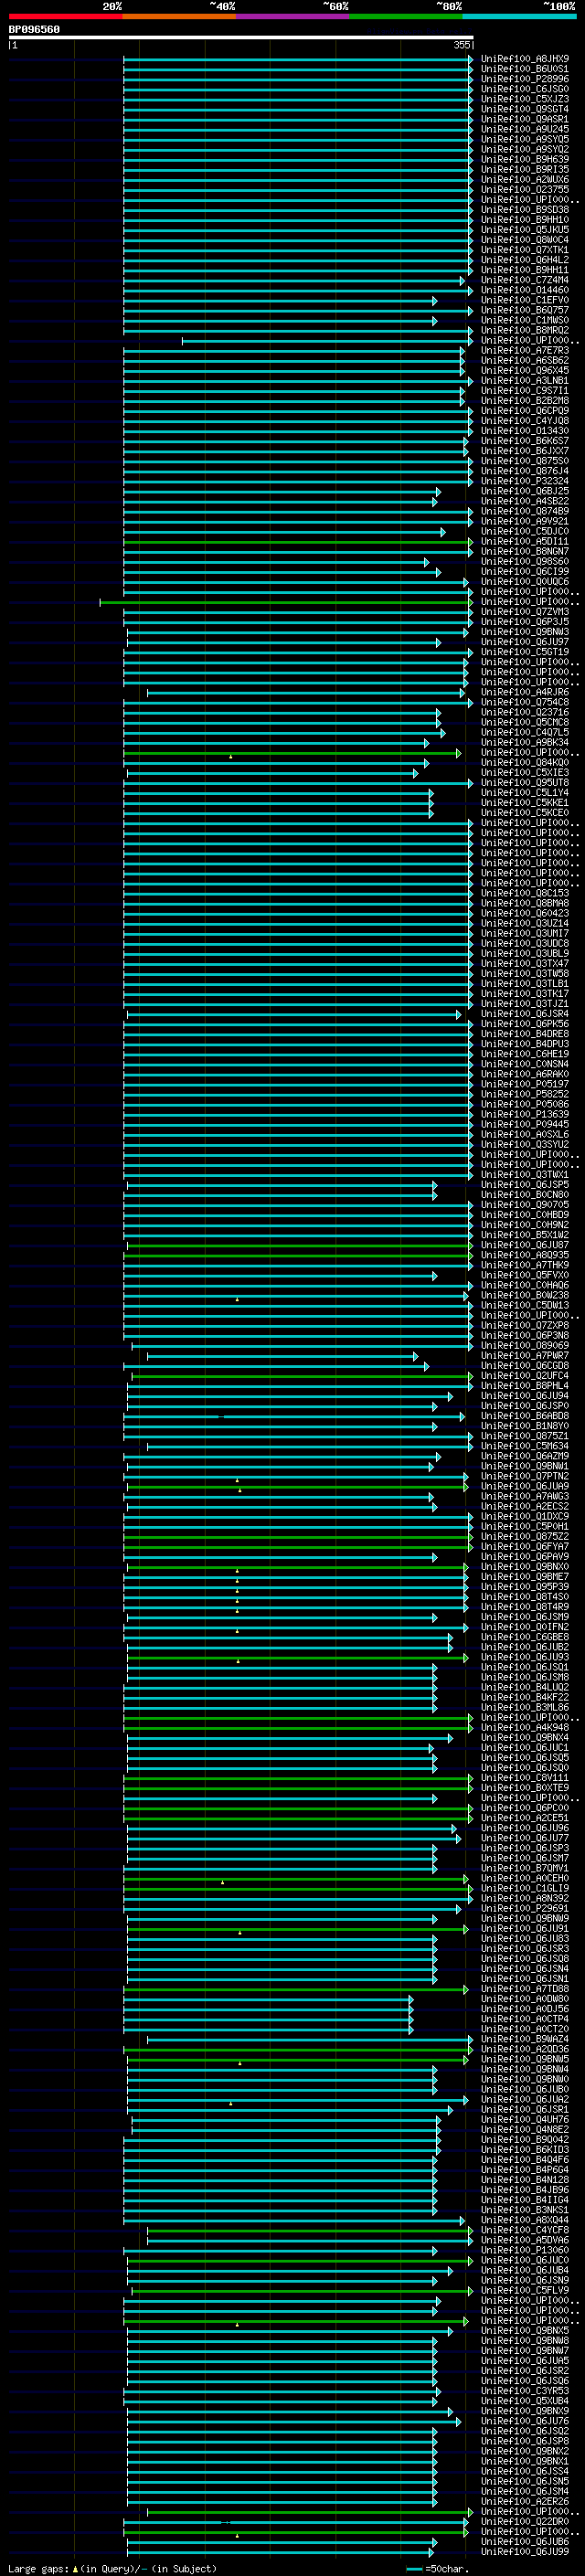Select the UniRef100_Q7ZXP8 label

click(525, 1326)
